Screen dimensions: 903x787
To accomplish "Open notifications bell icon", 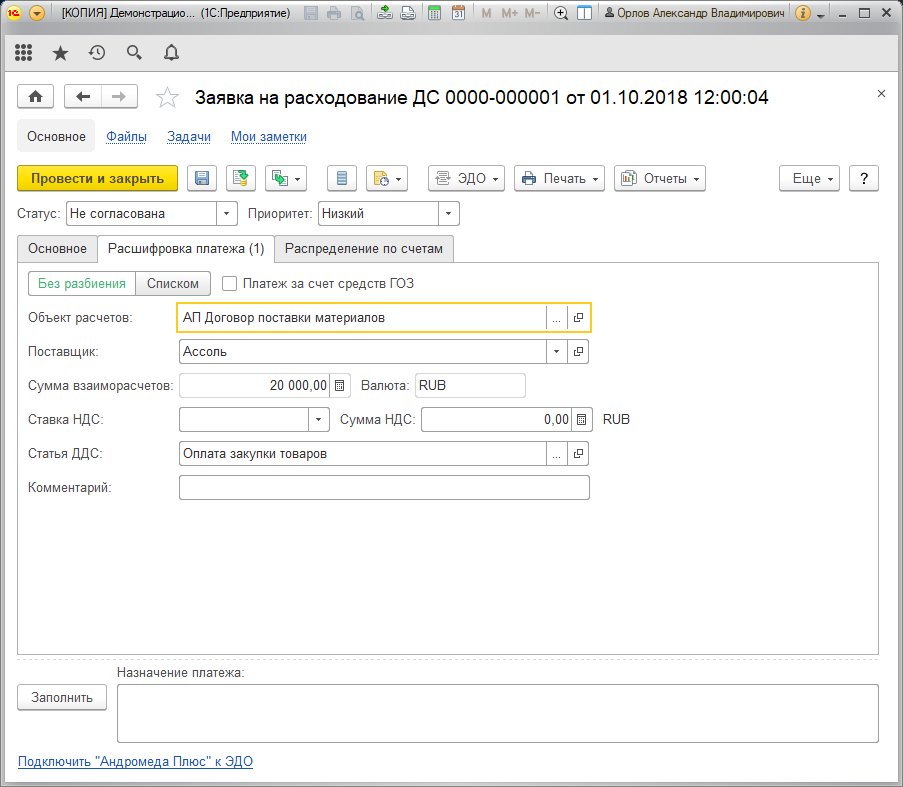I will [x=172, y=53].
